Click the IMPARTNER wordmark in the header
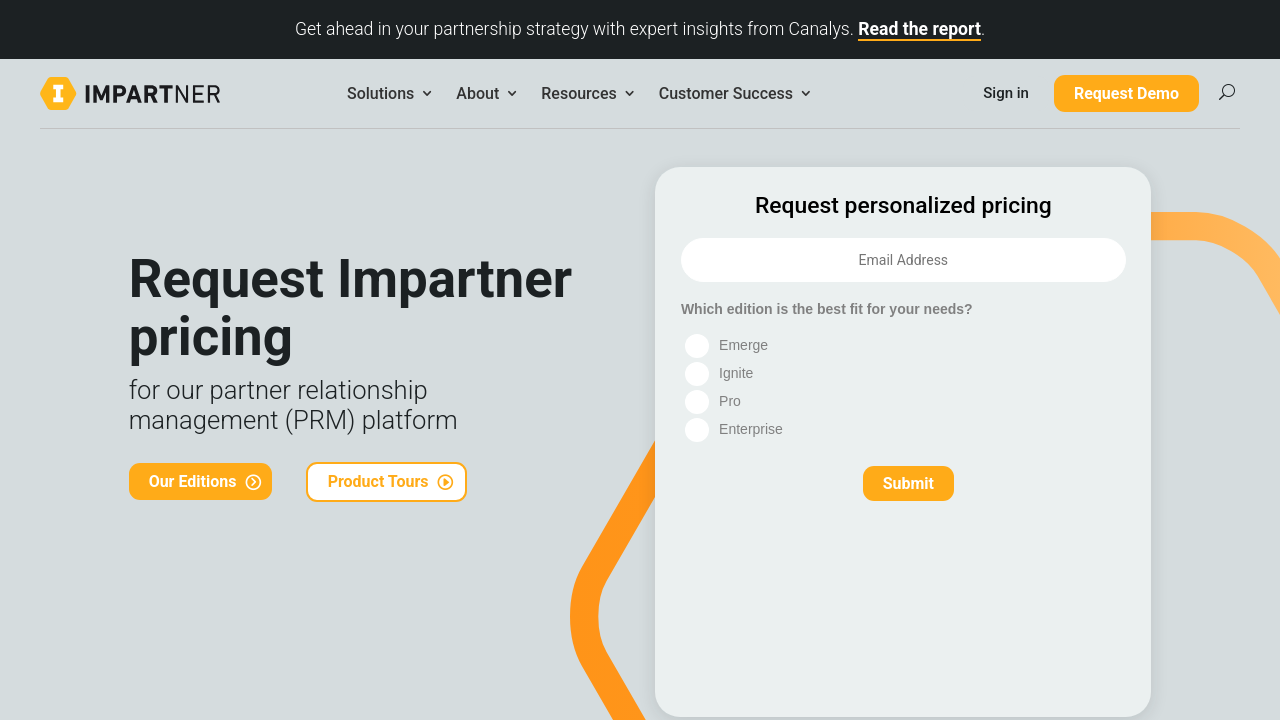This screenshot has height=720, width=1280. coord(152,94)
